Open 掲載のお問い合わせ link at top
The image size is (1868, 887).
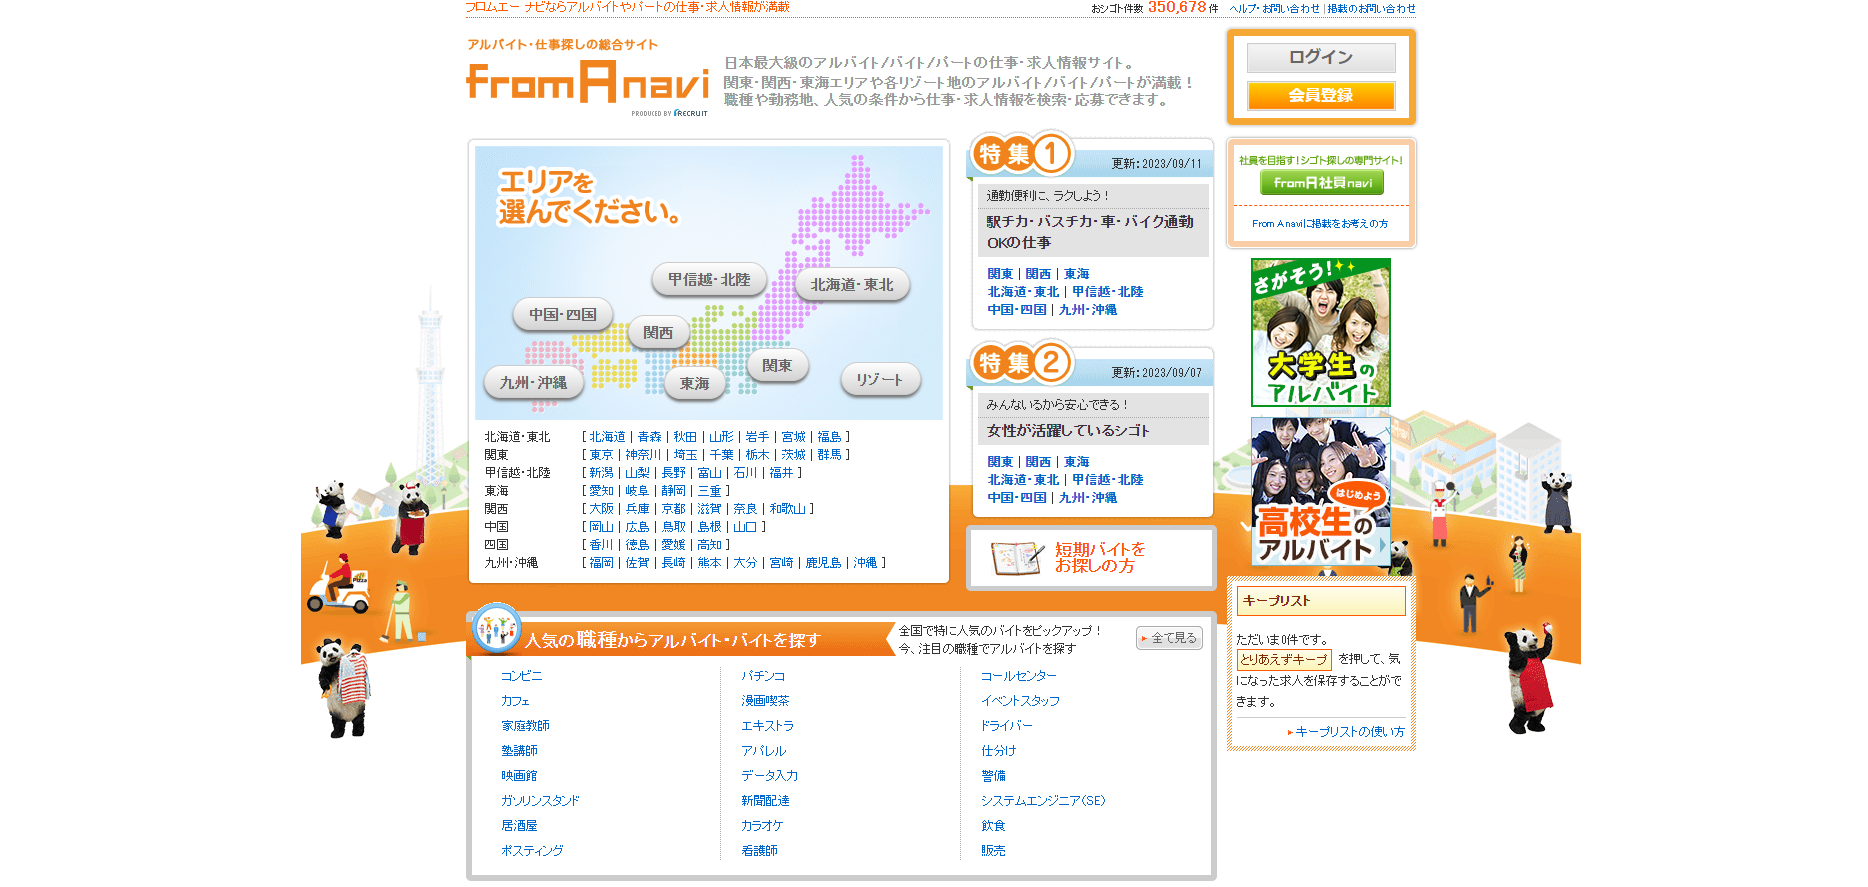tap(1371, 8)
